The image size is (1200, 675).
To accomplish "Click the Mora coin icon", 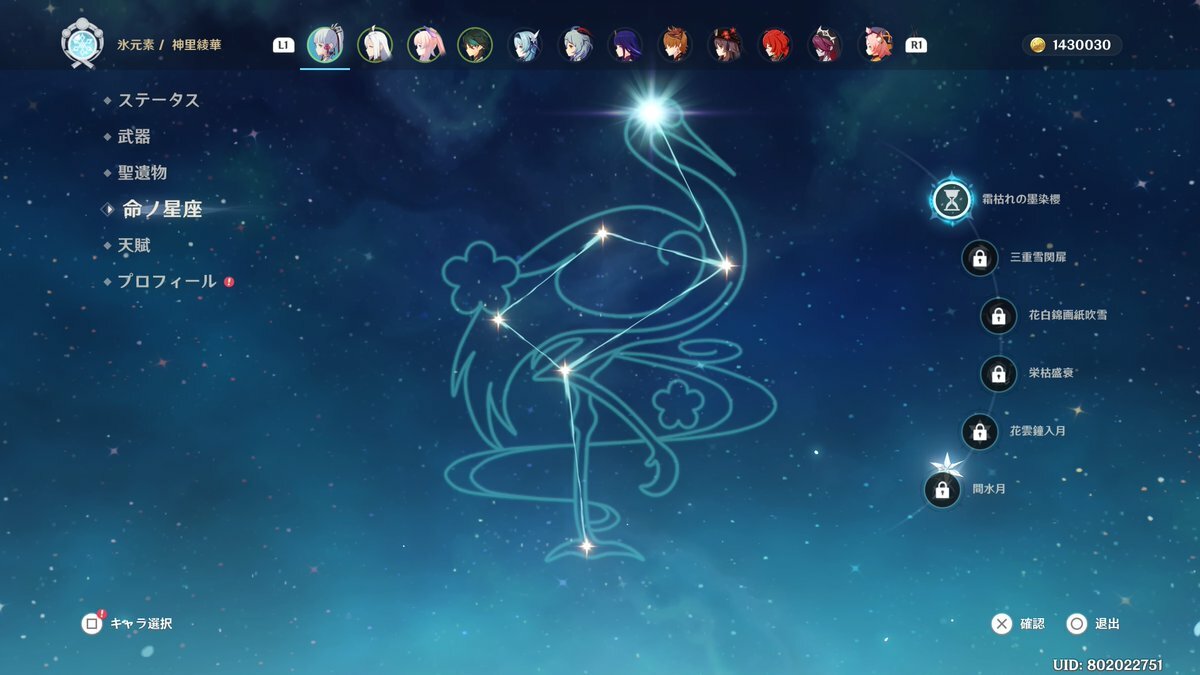I will 1038,45.
